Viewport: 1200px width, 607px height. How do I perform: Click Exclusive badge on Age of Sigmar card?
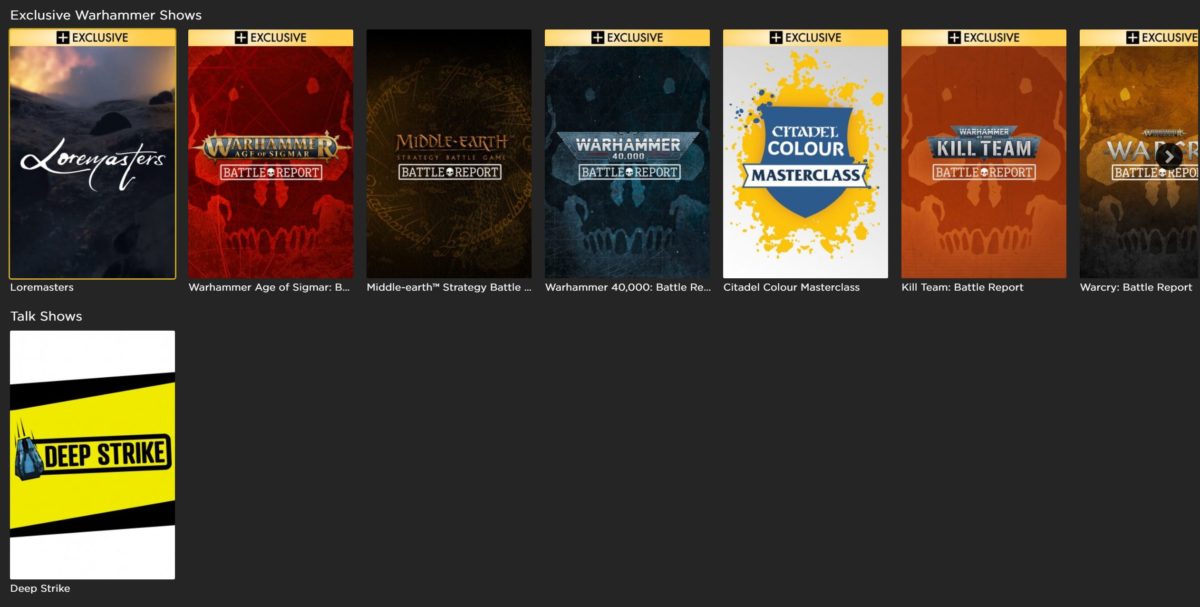pyautogui.click(x=270, y=37)
